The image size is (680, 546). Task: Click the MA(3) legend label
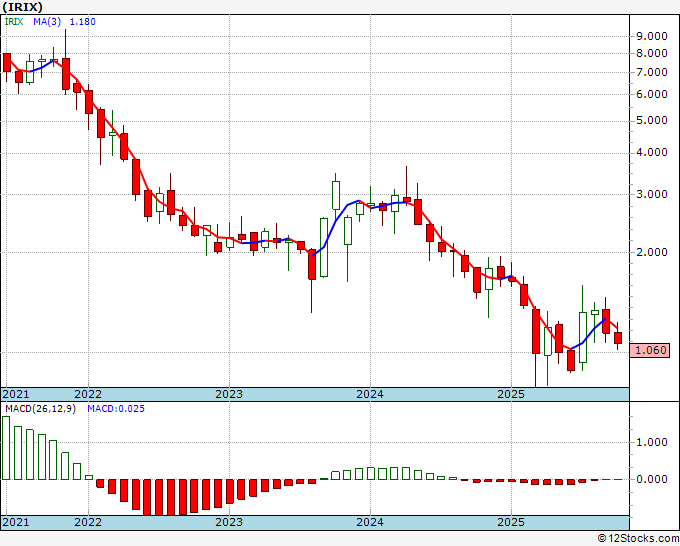[47, 22]
